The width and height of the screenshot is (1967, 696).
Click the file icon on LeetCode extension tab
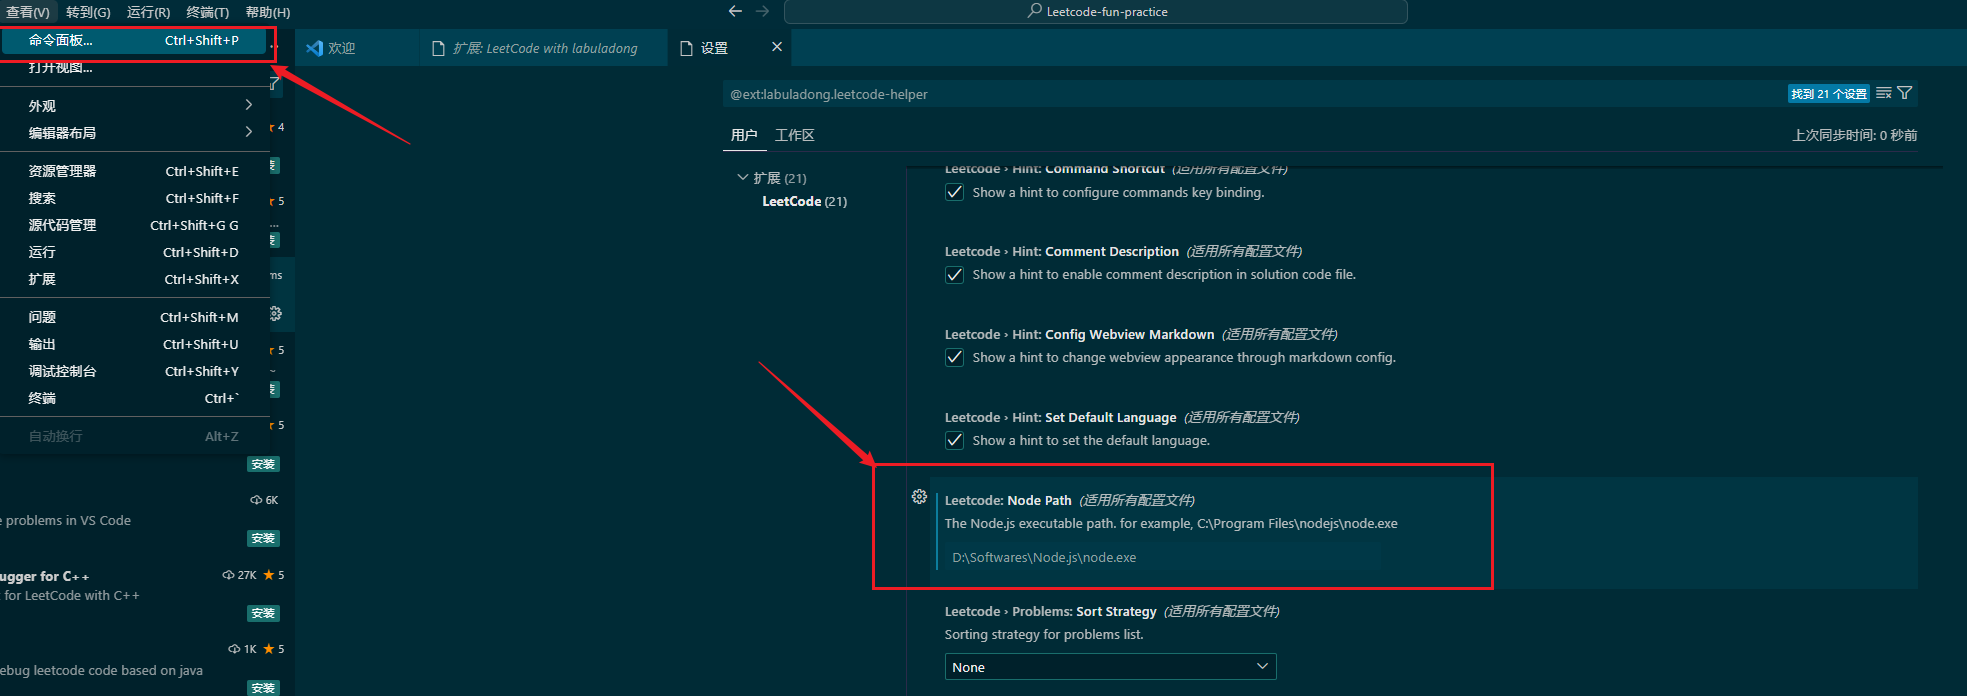(x=438, y=48)
